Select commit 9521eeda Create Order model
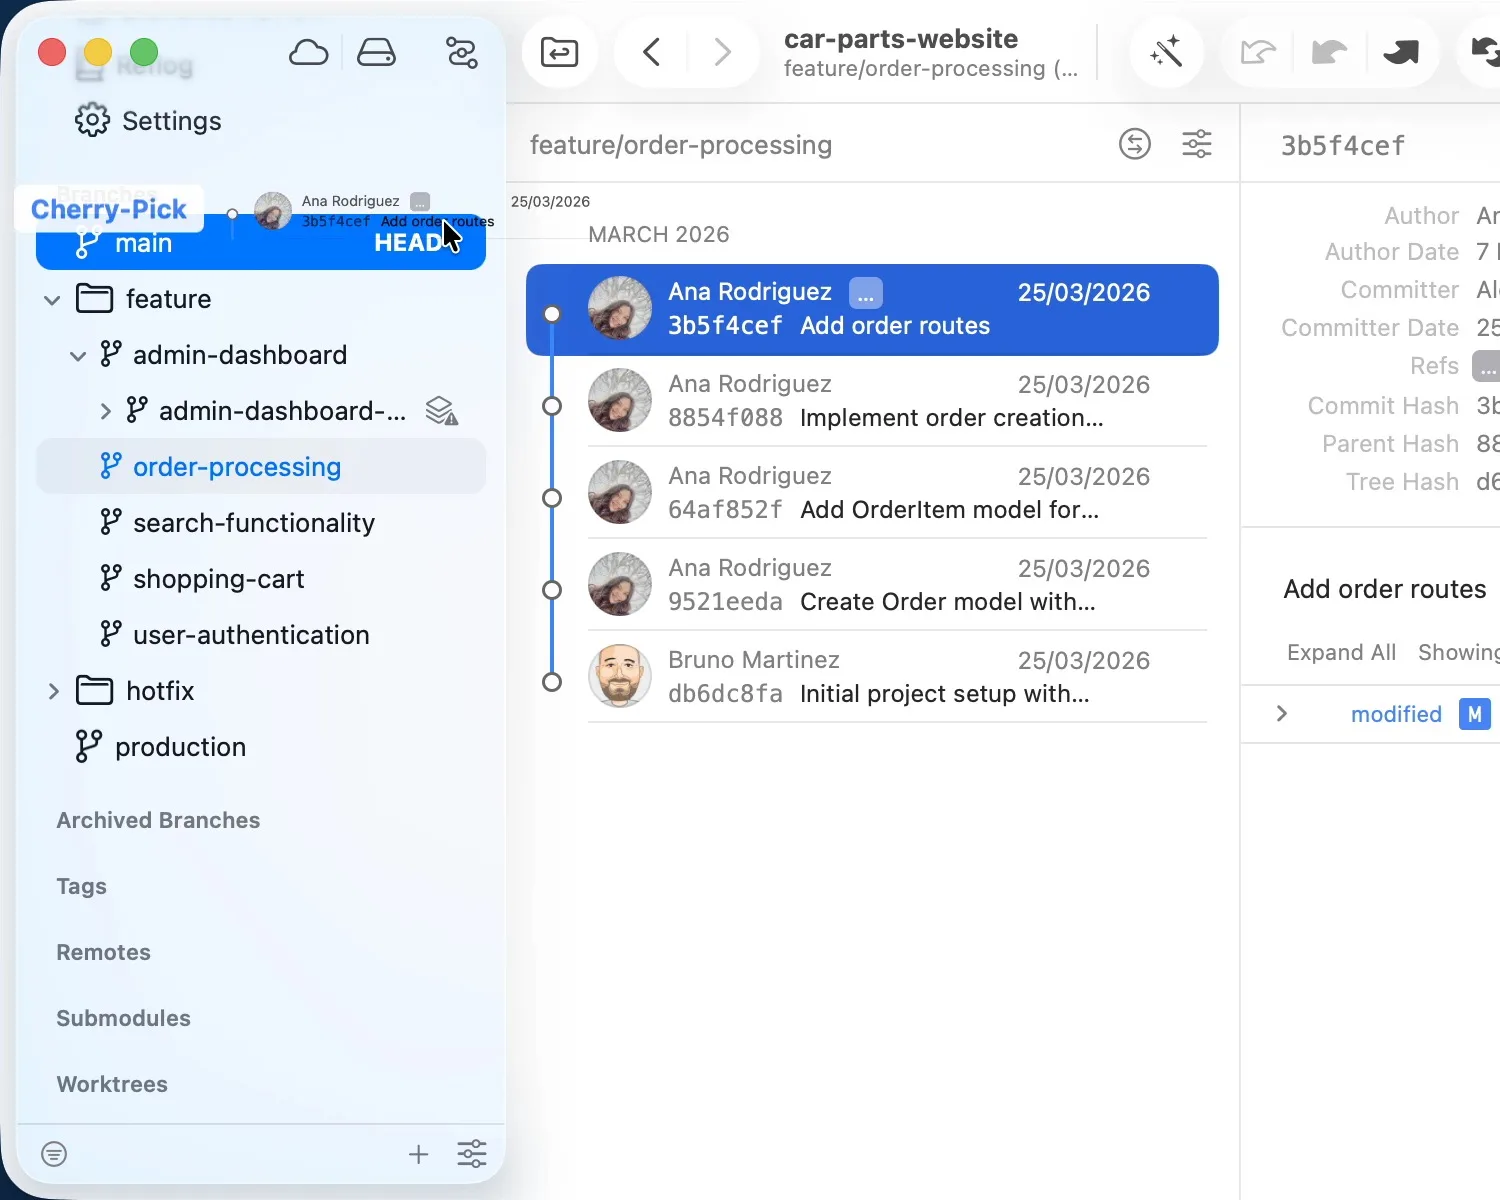1500x1200 pixels. [x=872, y=585]
